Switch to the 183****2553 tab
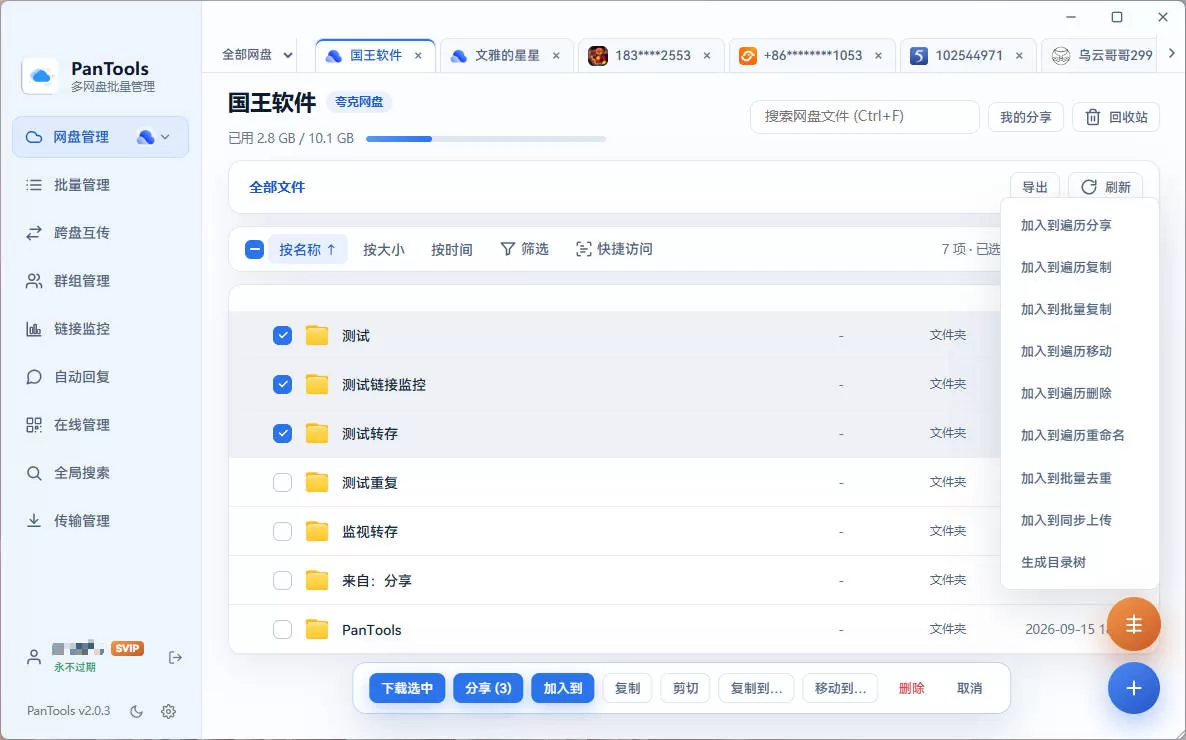Image resolution: width=1186 pixels, height=740 pixels. (652, 55)
